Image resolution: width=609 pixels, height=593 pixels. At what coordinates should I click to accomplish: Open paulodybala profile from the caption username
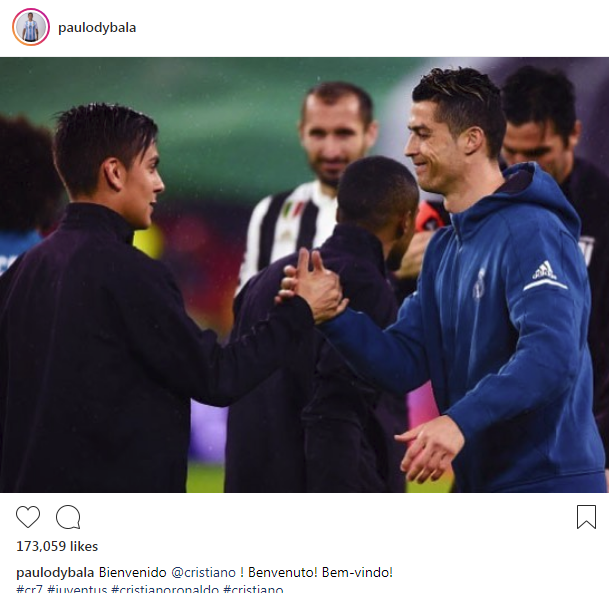tap(55, 573)
